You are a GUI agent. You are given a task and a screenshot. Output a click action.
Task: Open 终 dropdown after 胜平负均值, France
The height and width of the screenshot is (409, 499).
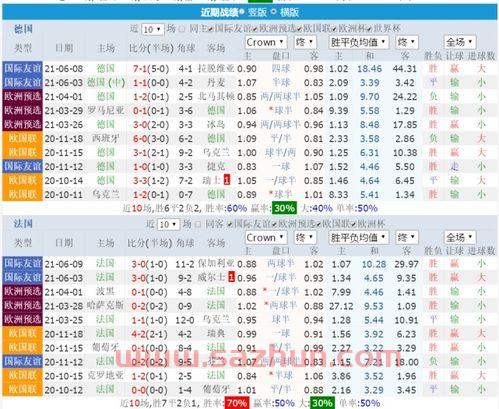407,238
